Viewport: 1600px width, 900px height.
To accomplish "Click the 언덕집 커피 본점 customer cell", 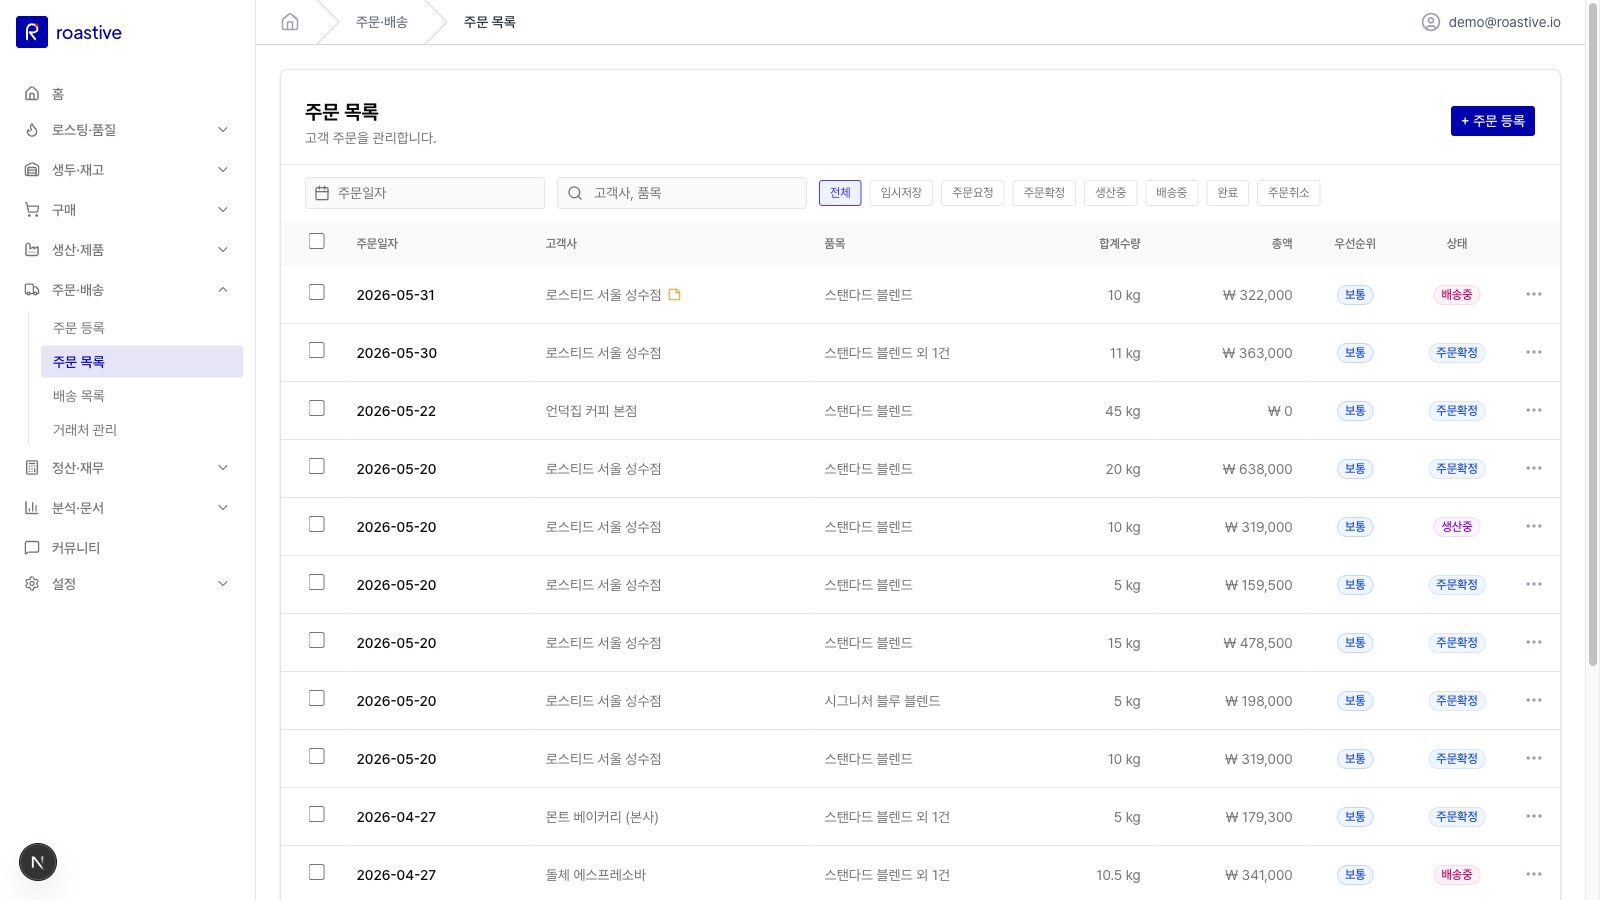I will pos(591,411).
